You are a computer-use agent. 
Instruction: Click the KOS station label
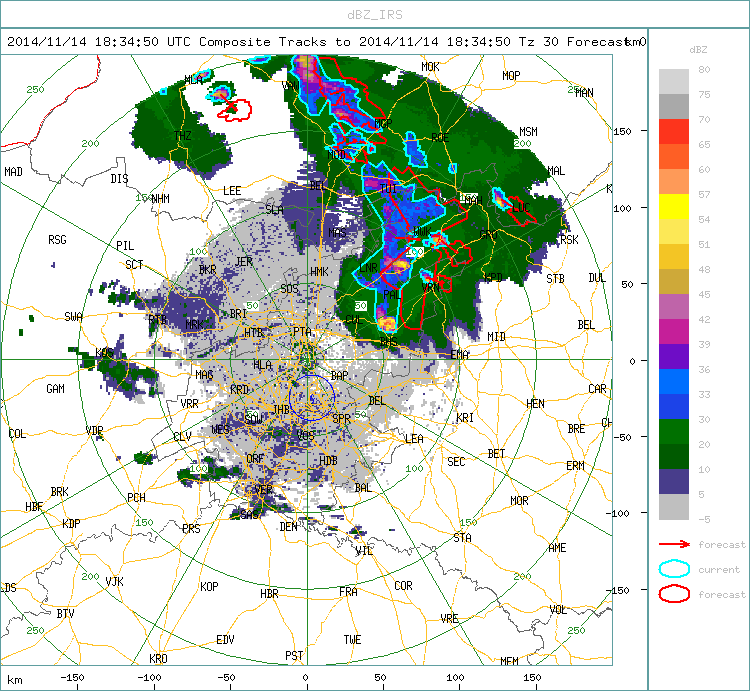(104, 353)
